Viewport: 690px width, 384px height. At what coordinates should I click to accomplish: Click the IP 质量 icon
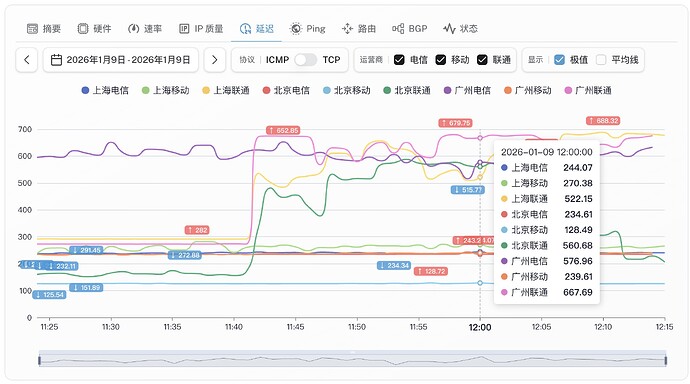(x=184, y=29)
